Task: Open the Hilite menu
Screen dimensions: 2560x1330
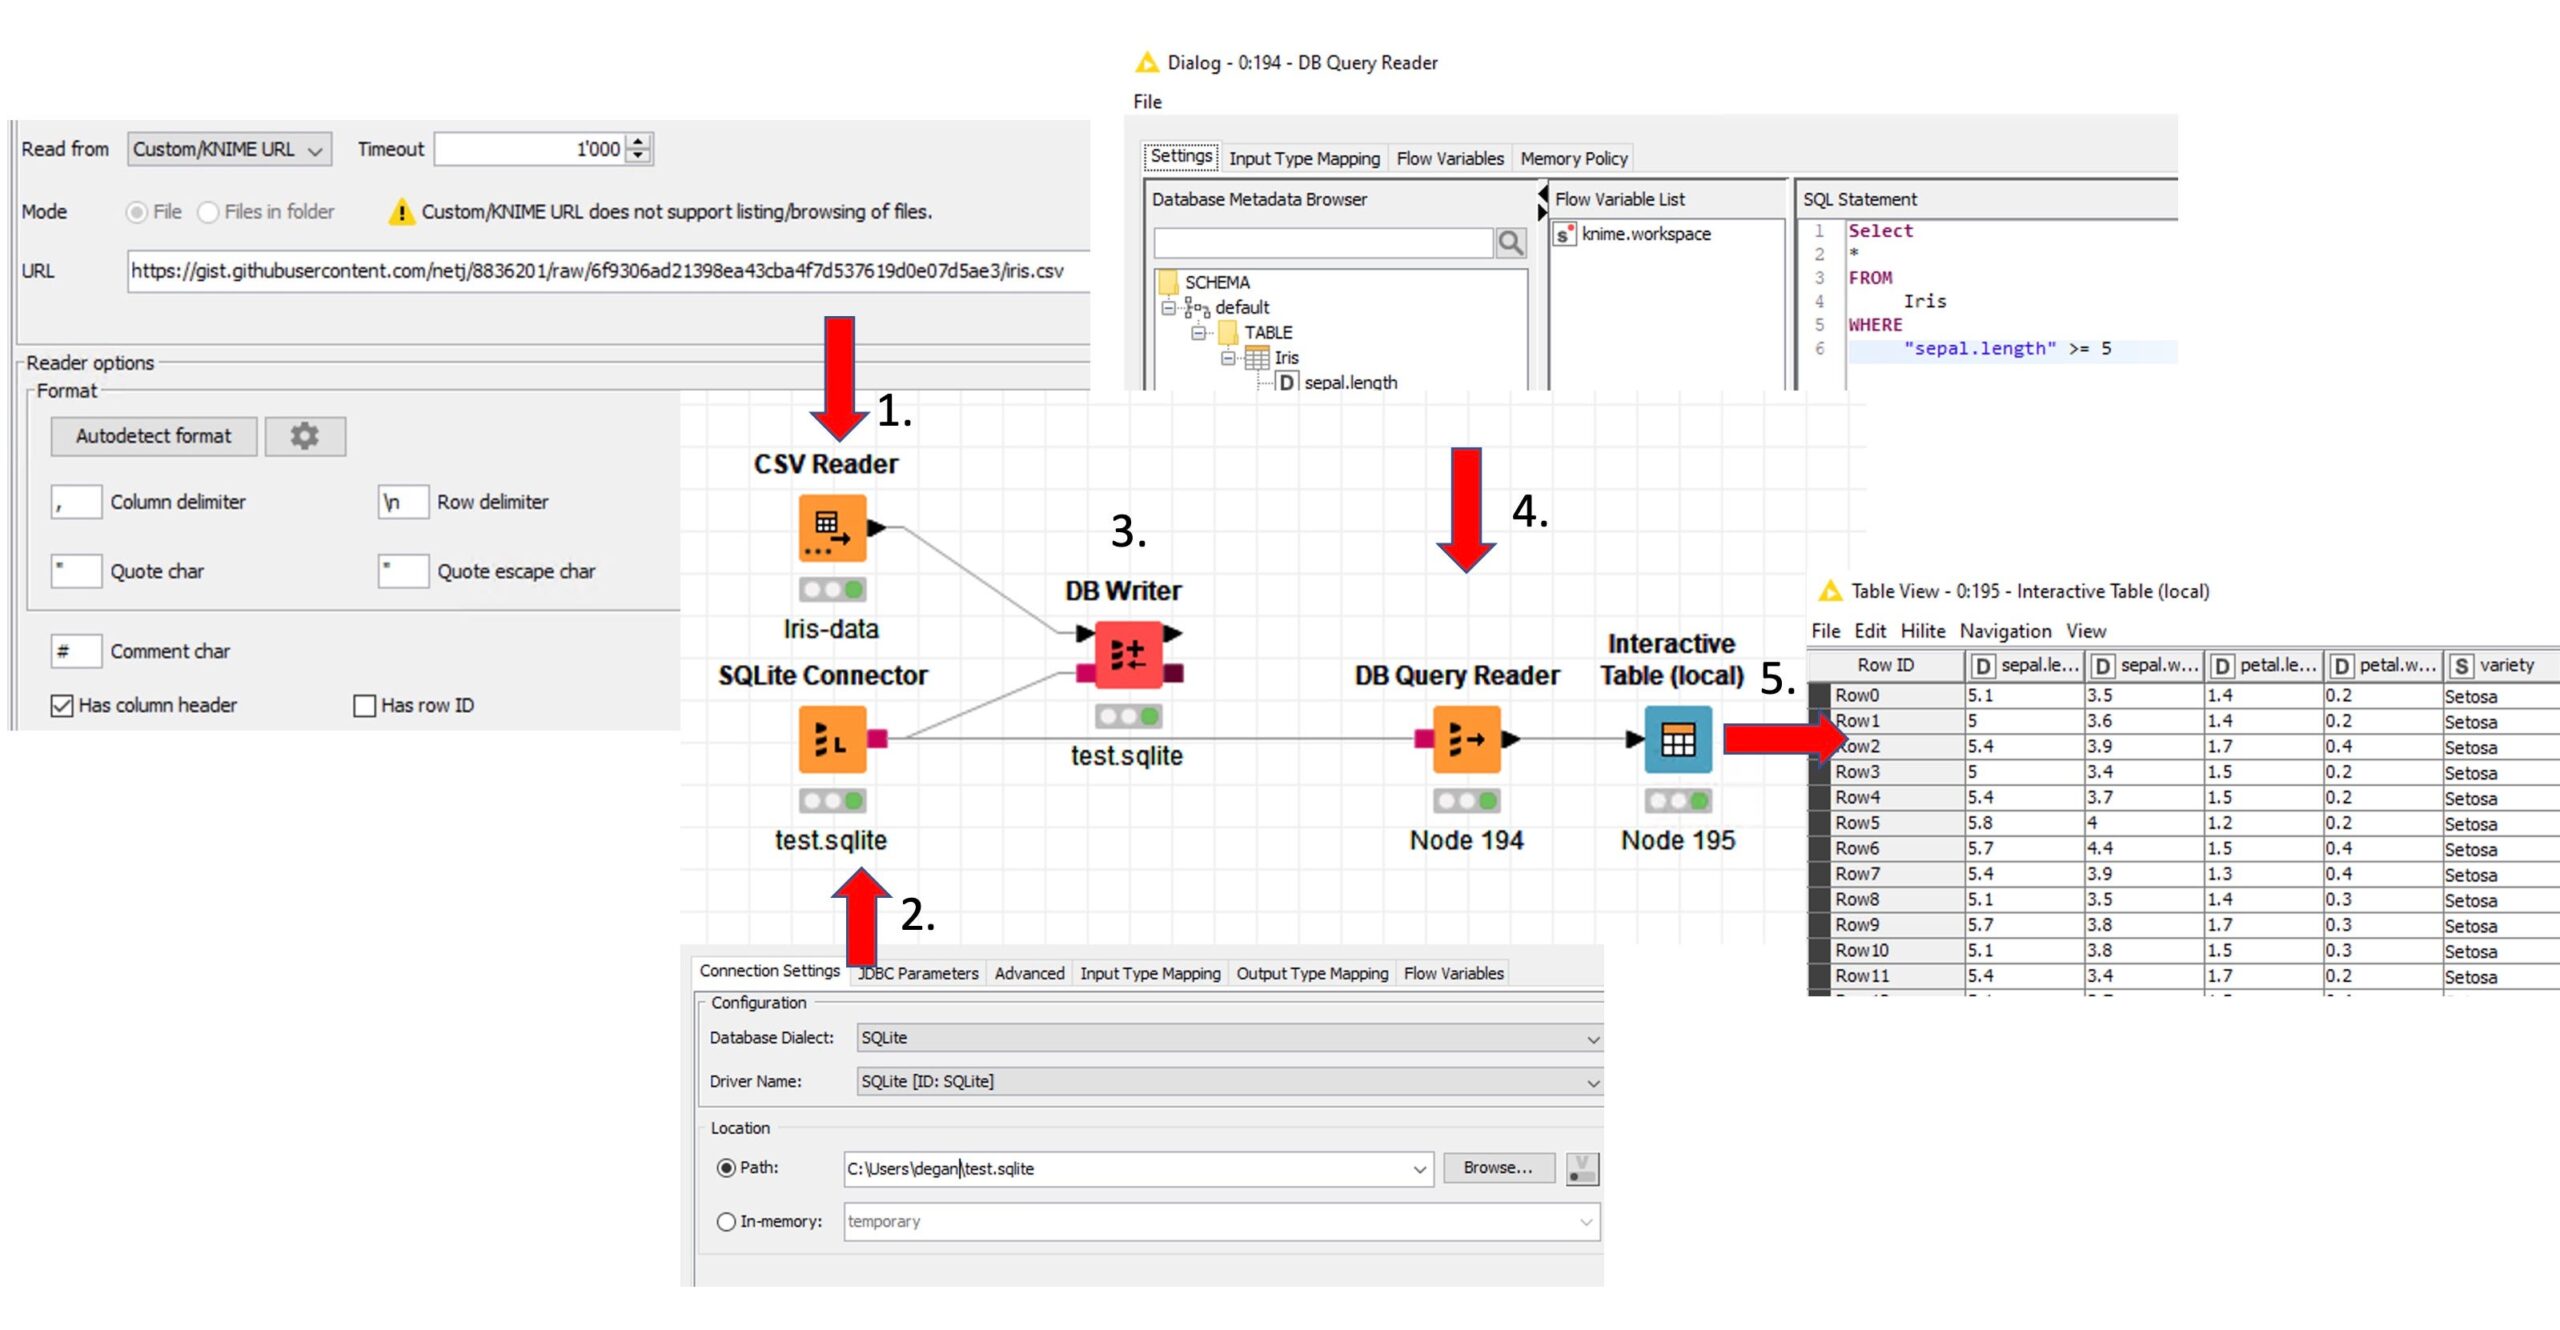Action: 1922,631
